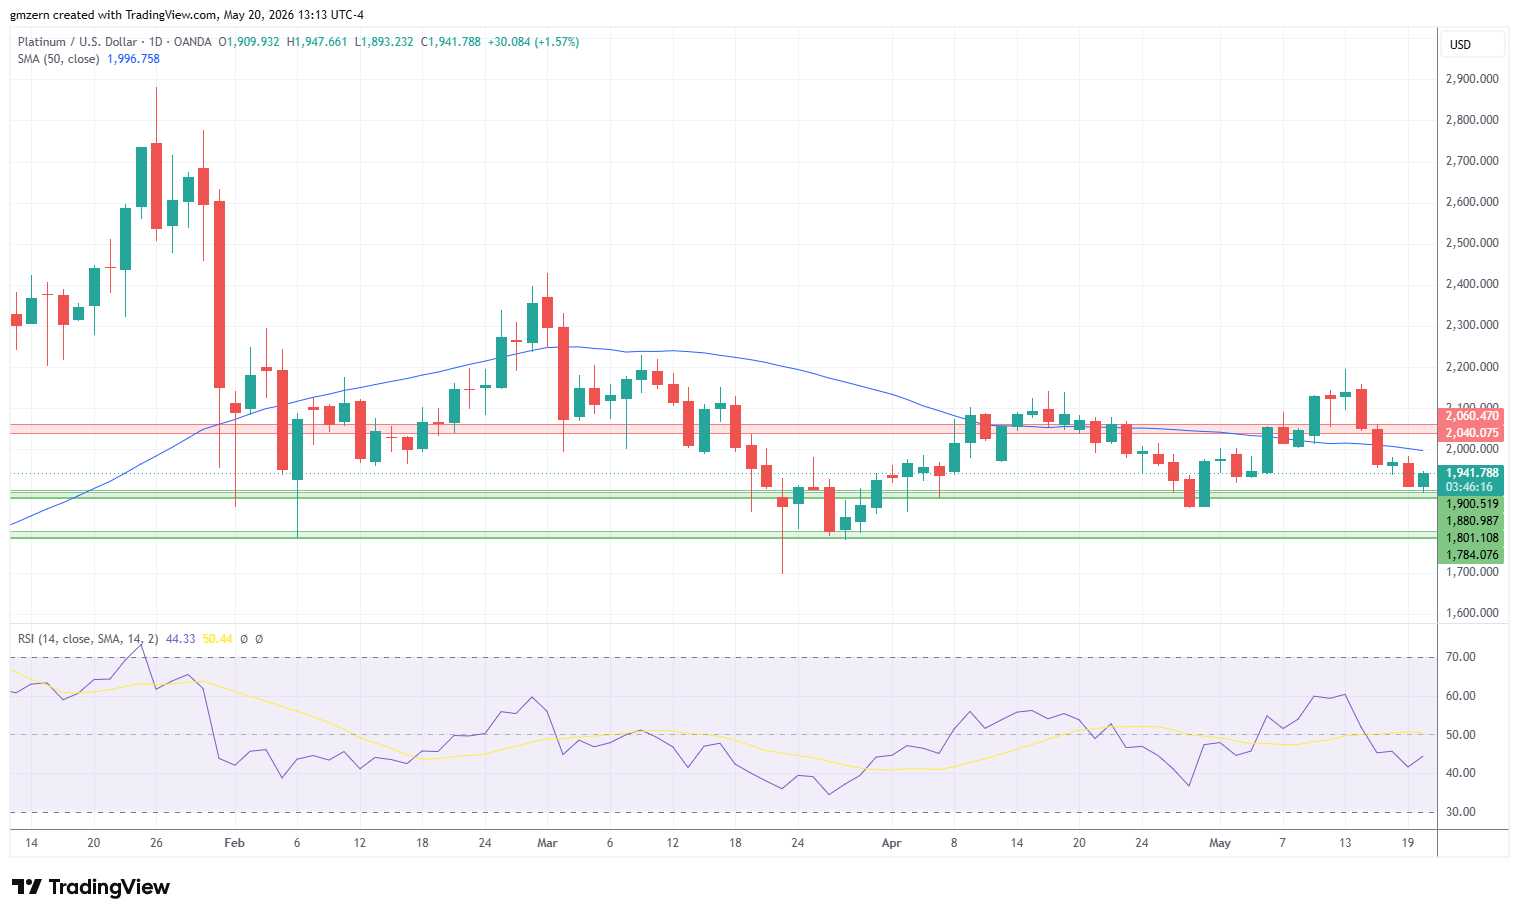Select the RSI (14, close, SMA, 14, 2) label
Screen dimensions: 1519x917
88,639
